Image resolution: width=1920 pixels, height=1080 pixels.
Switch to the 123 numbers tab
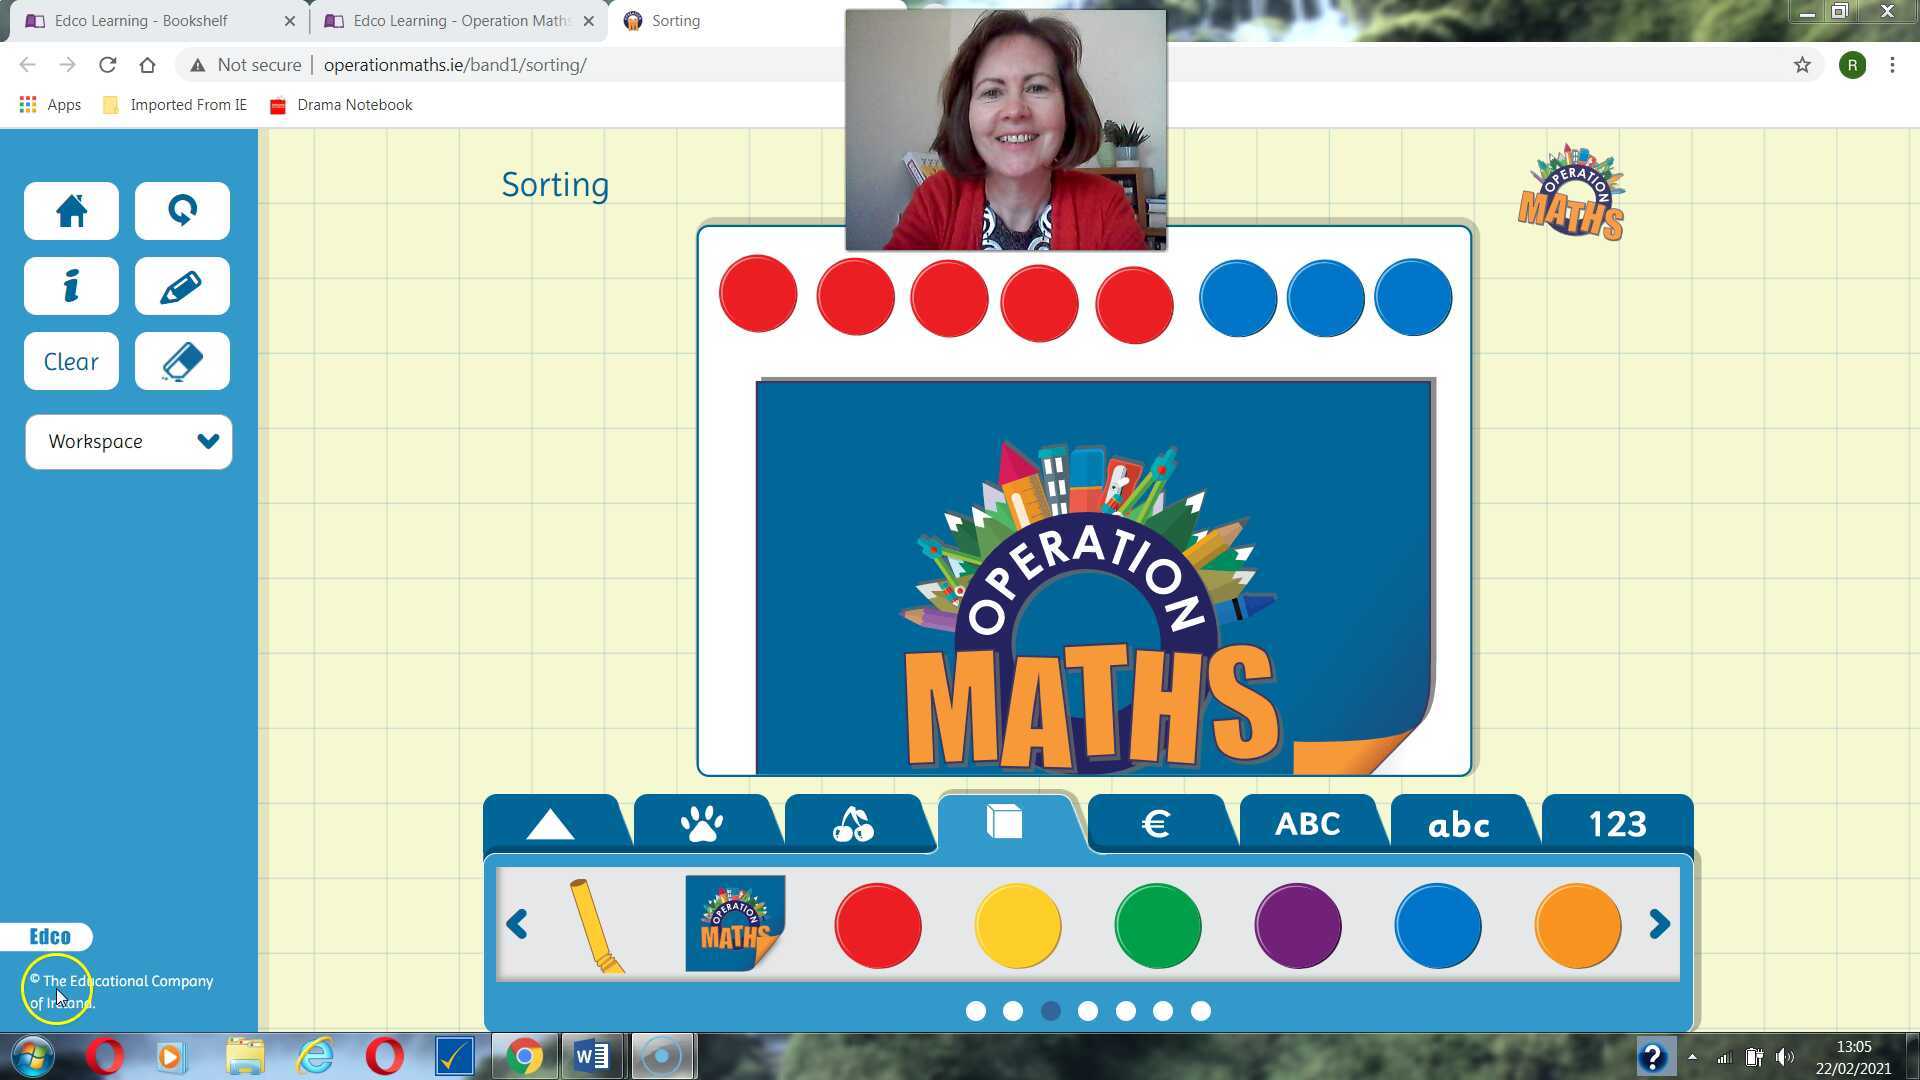1617,823
